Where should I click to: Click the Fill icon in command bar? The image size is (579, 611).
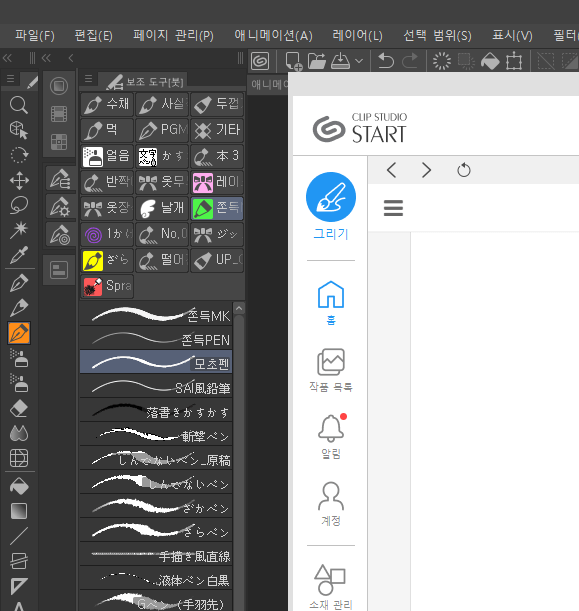click(x=490, y=61)
